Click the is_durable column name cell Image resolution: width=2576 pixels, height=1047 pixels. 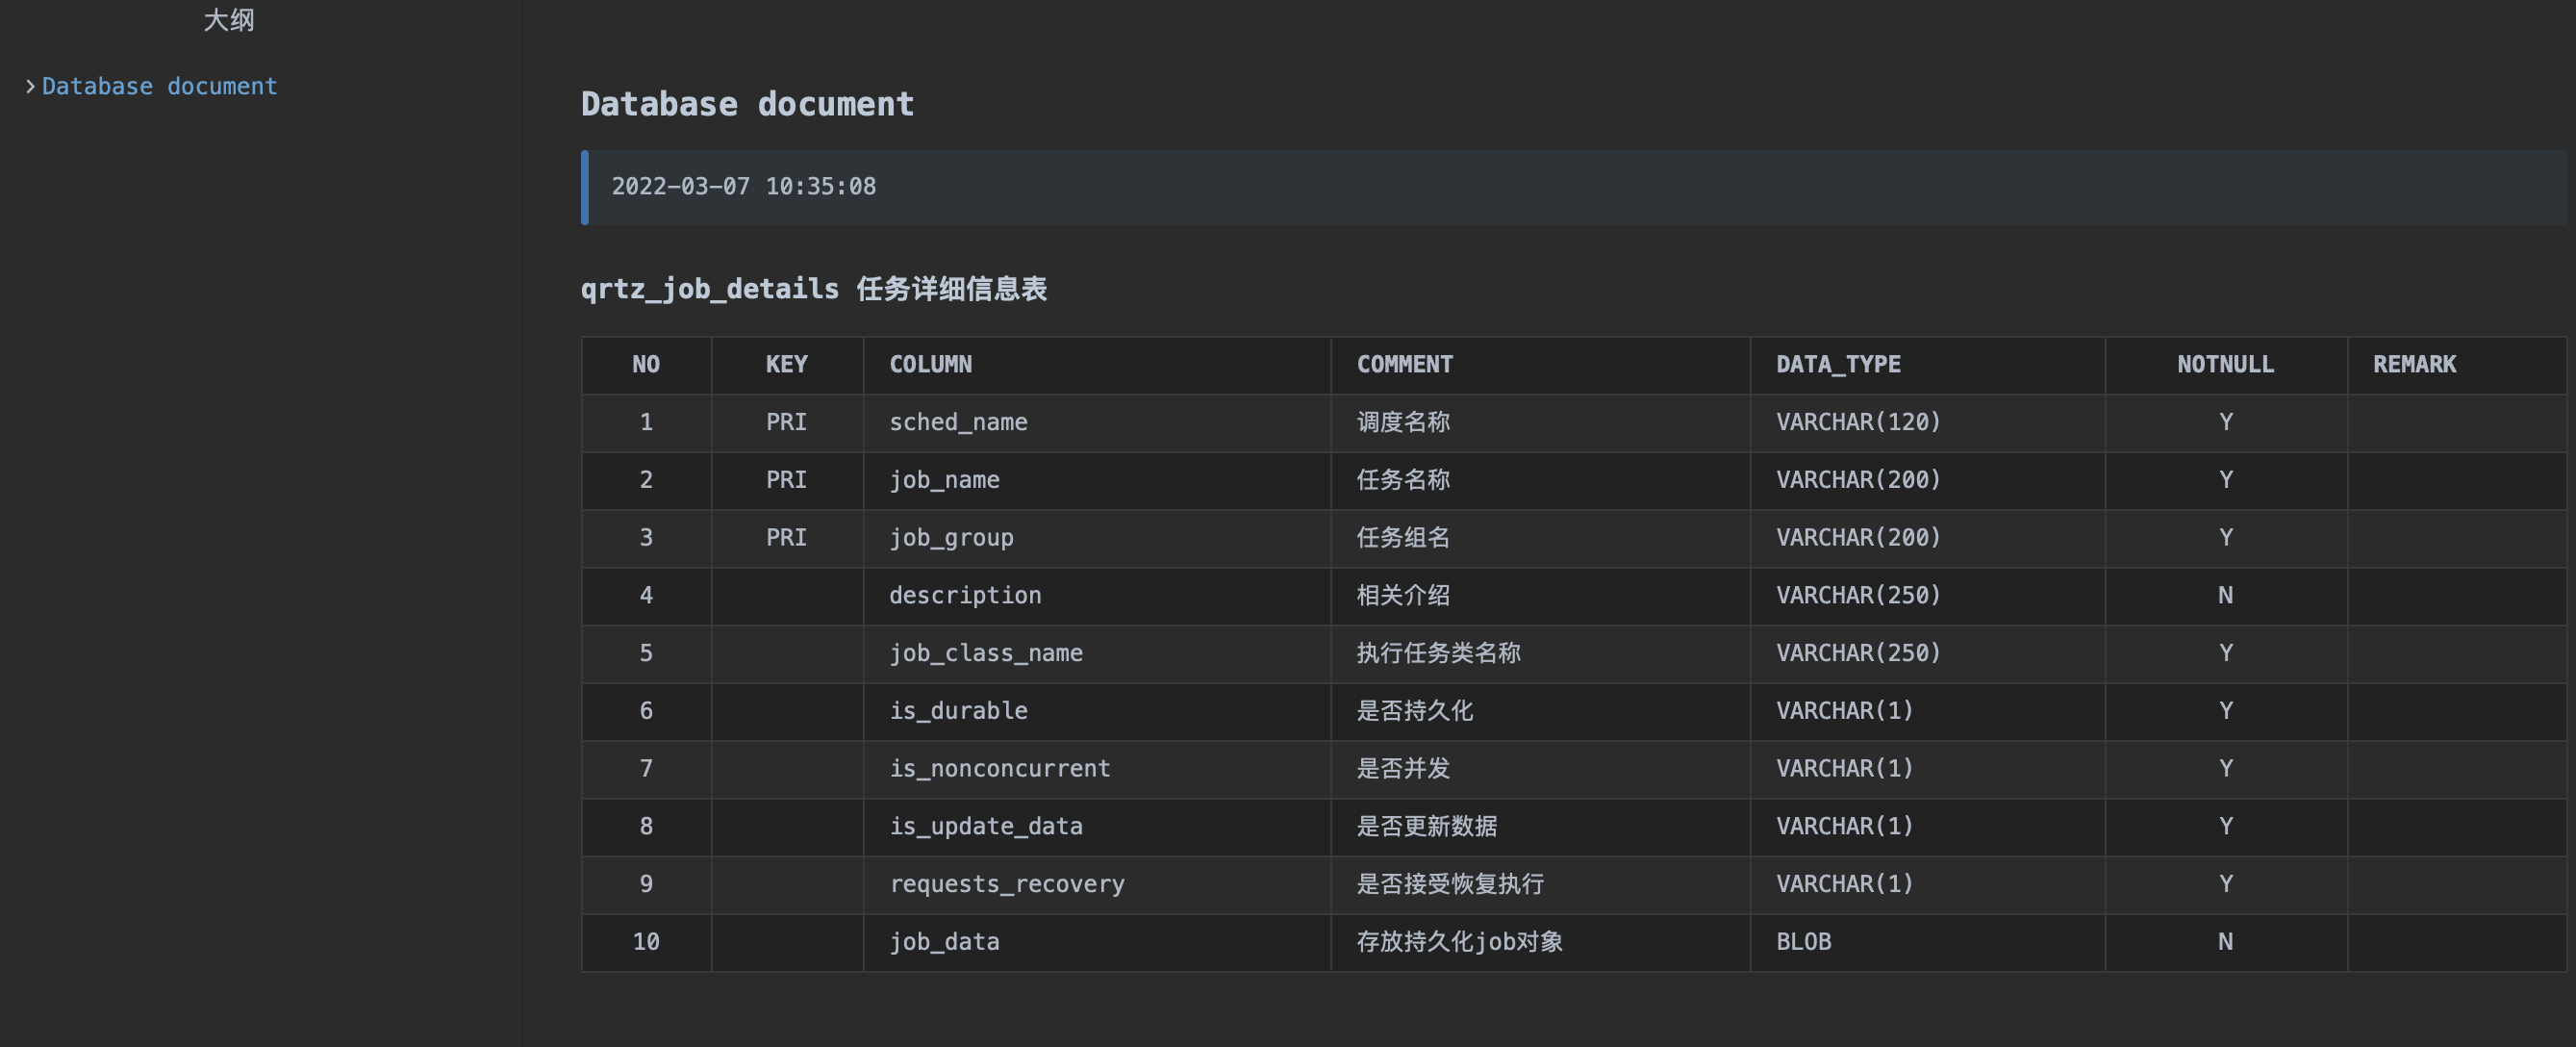click(959, 710)
